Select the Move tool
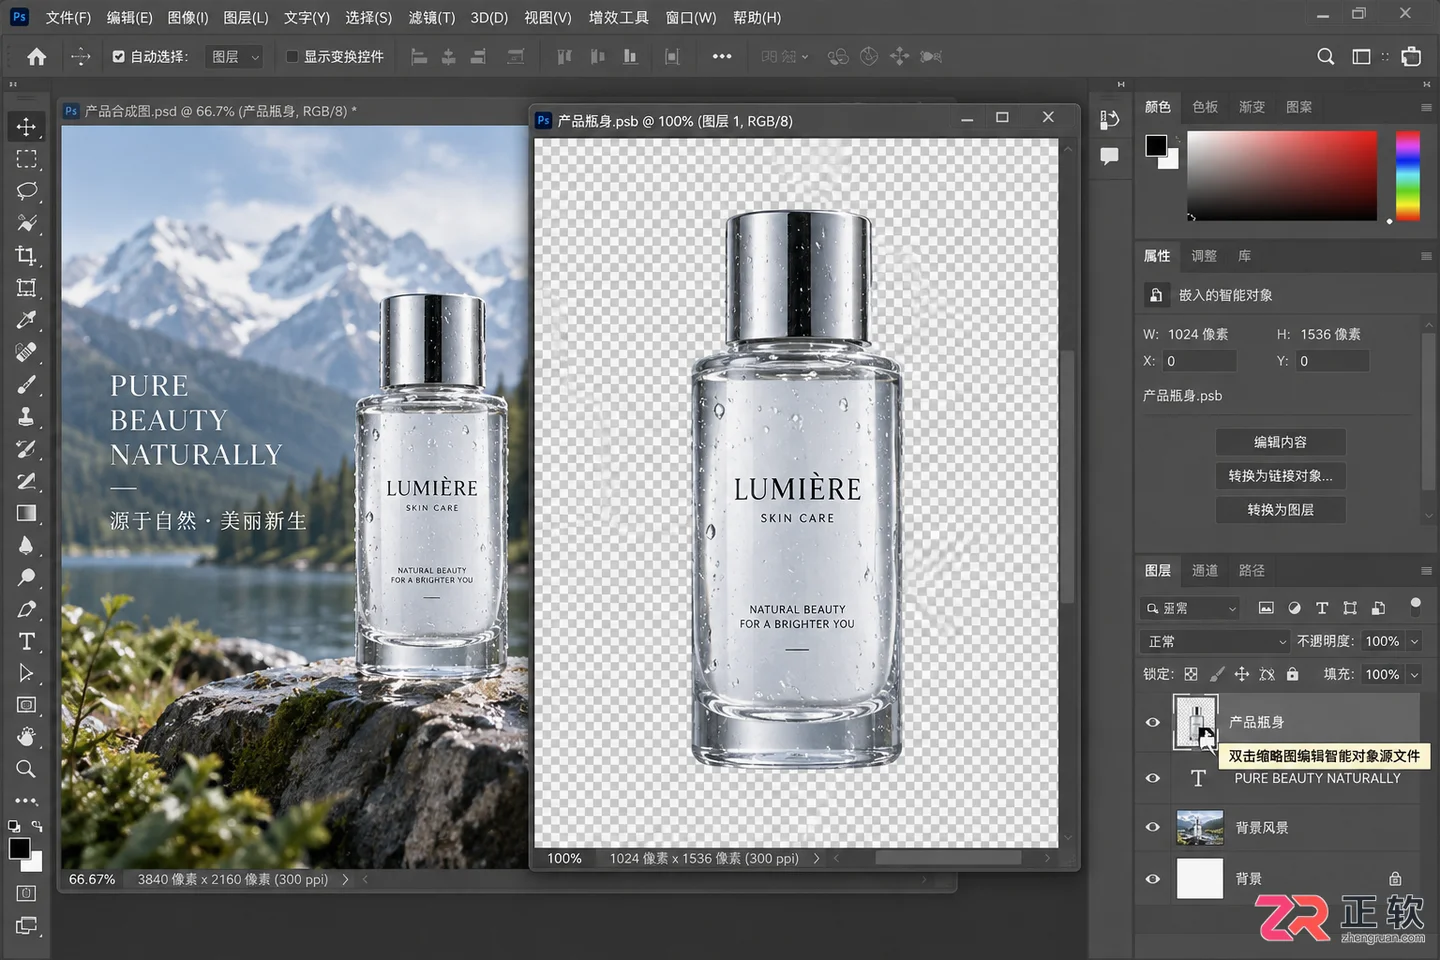The width and height of the screenshot is (1440, 960). pos(26,127)
